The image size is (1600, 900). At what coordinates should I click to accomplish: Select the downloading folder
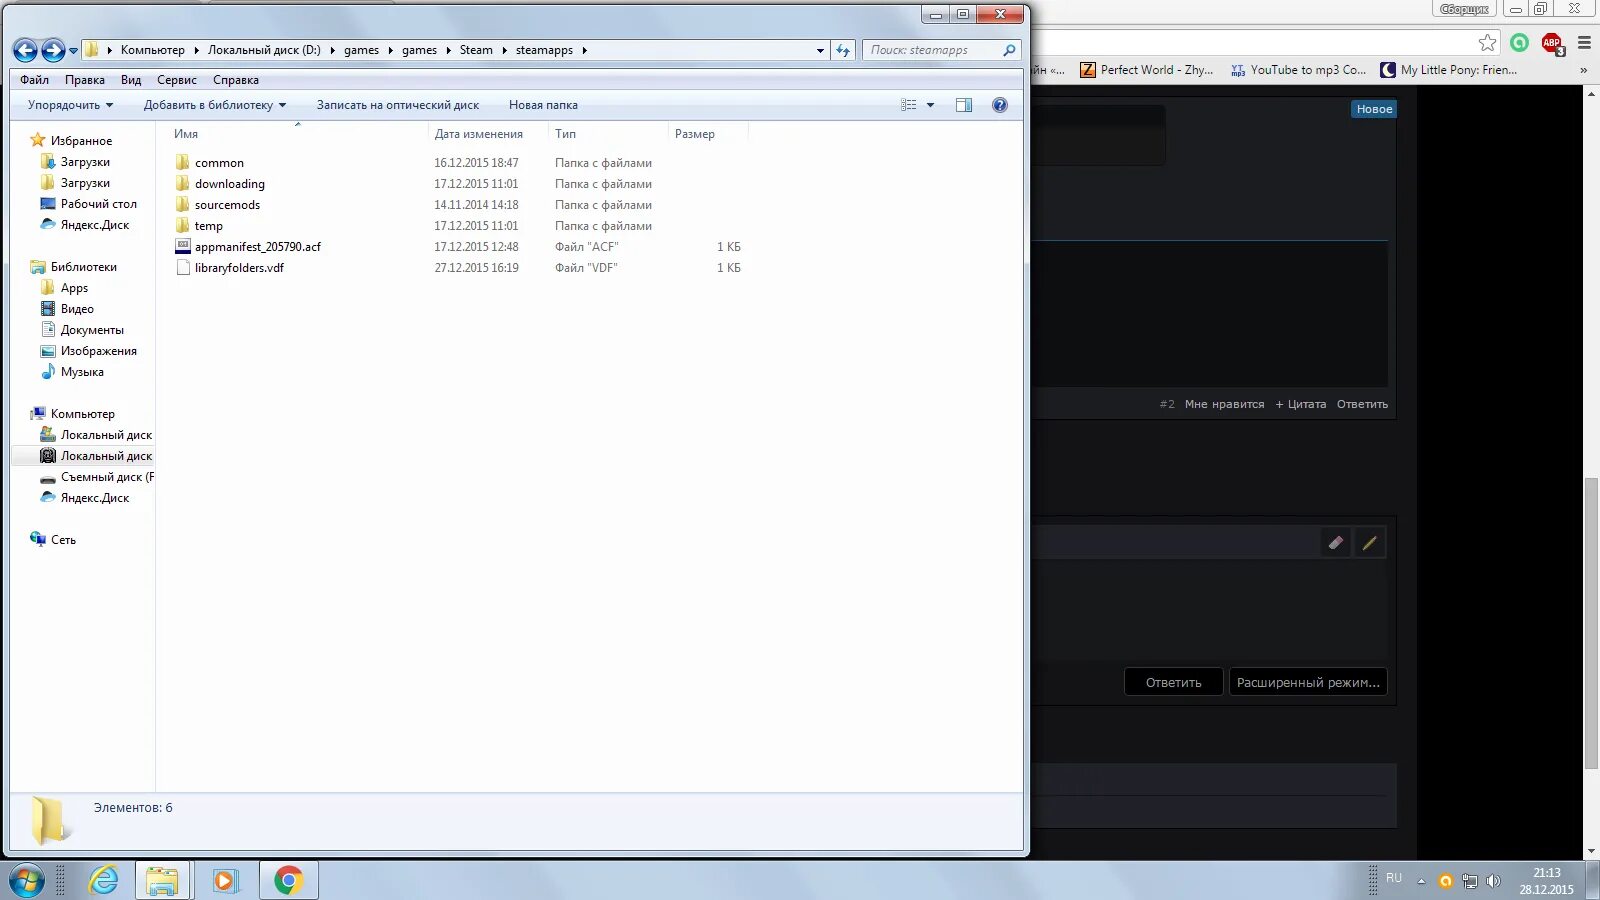coord(230,184)
